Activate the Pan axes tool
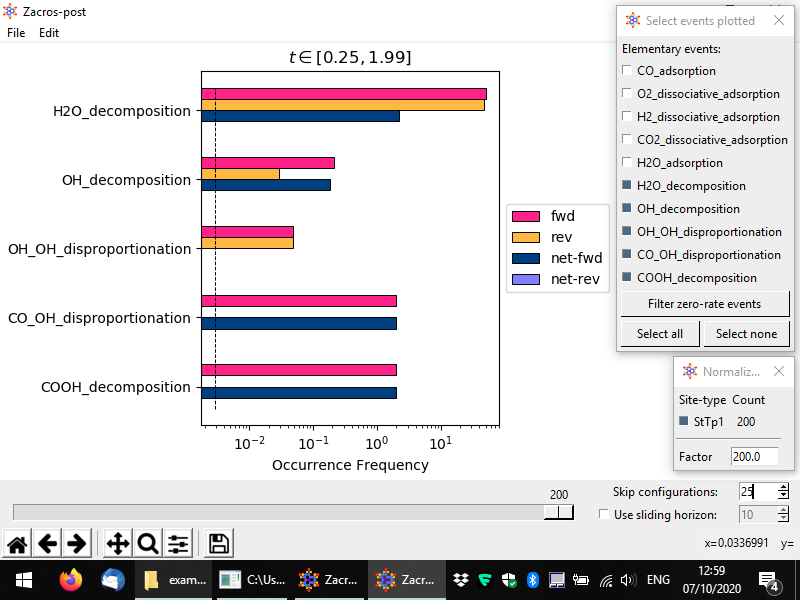 click(x=117, y=544)
